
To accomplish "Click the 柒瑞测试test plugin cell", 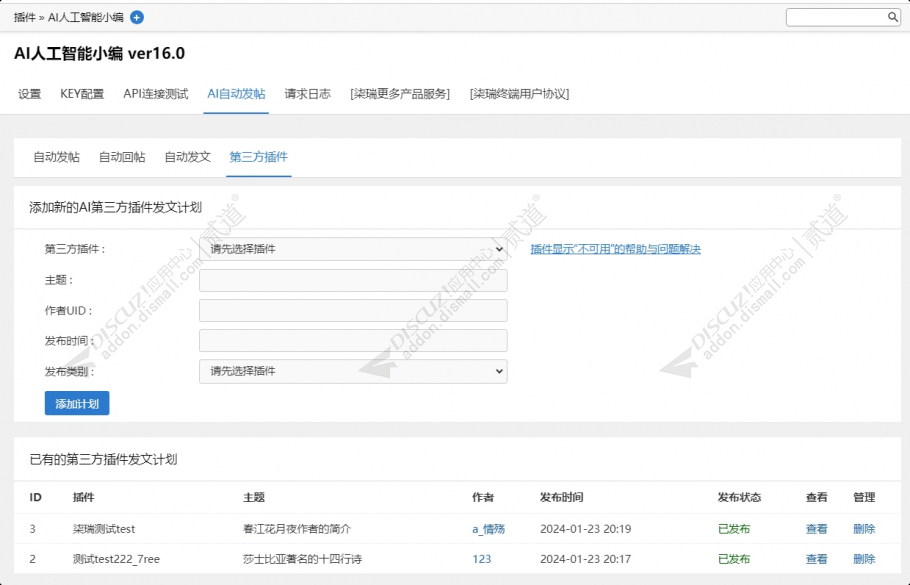I will [x=104, y=529].
